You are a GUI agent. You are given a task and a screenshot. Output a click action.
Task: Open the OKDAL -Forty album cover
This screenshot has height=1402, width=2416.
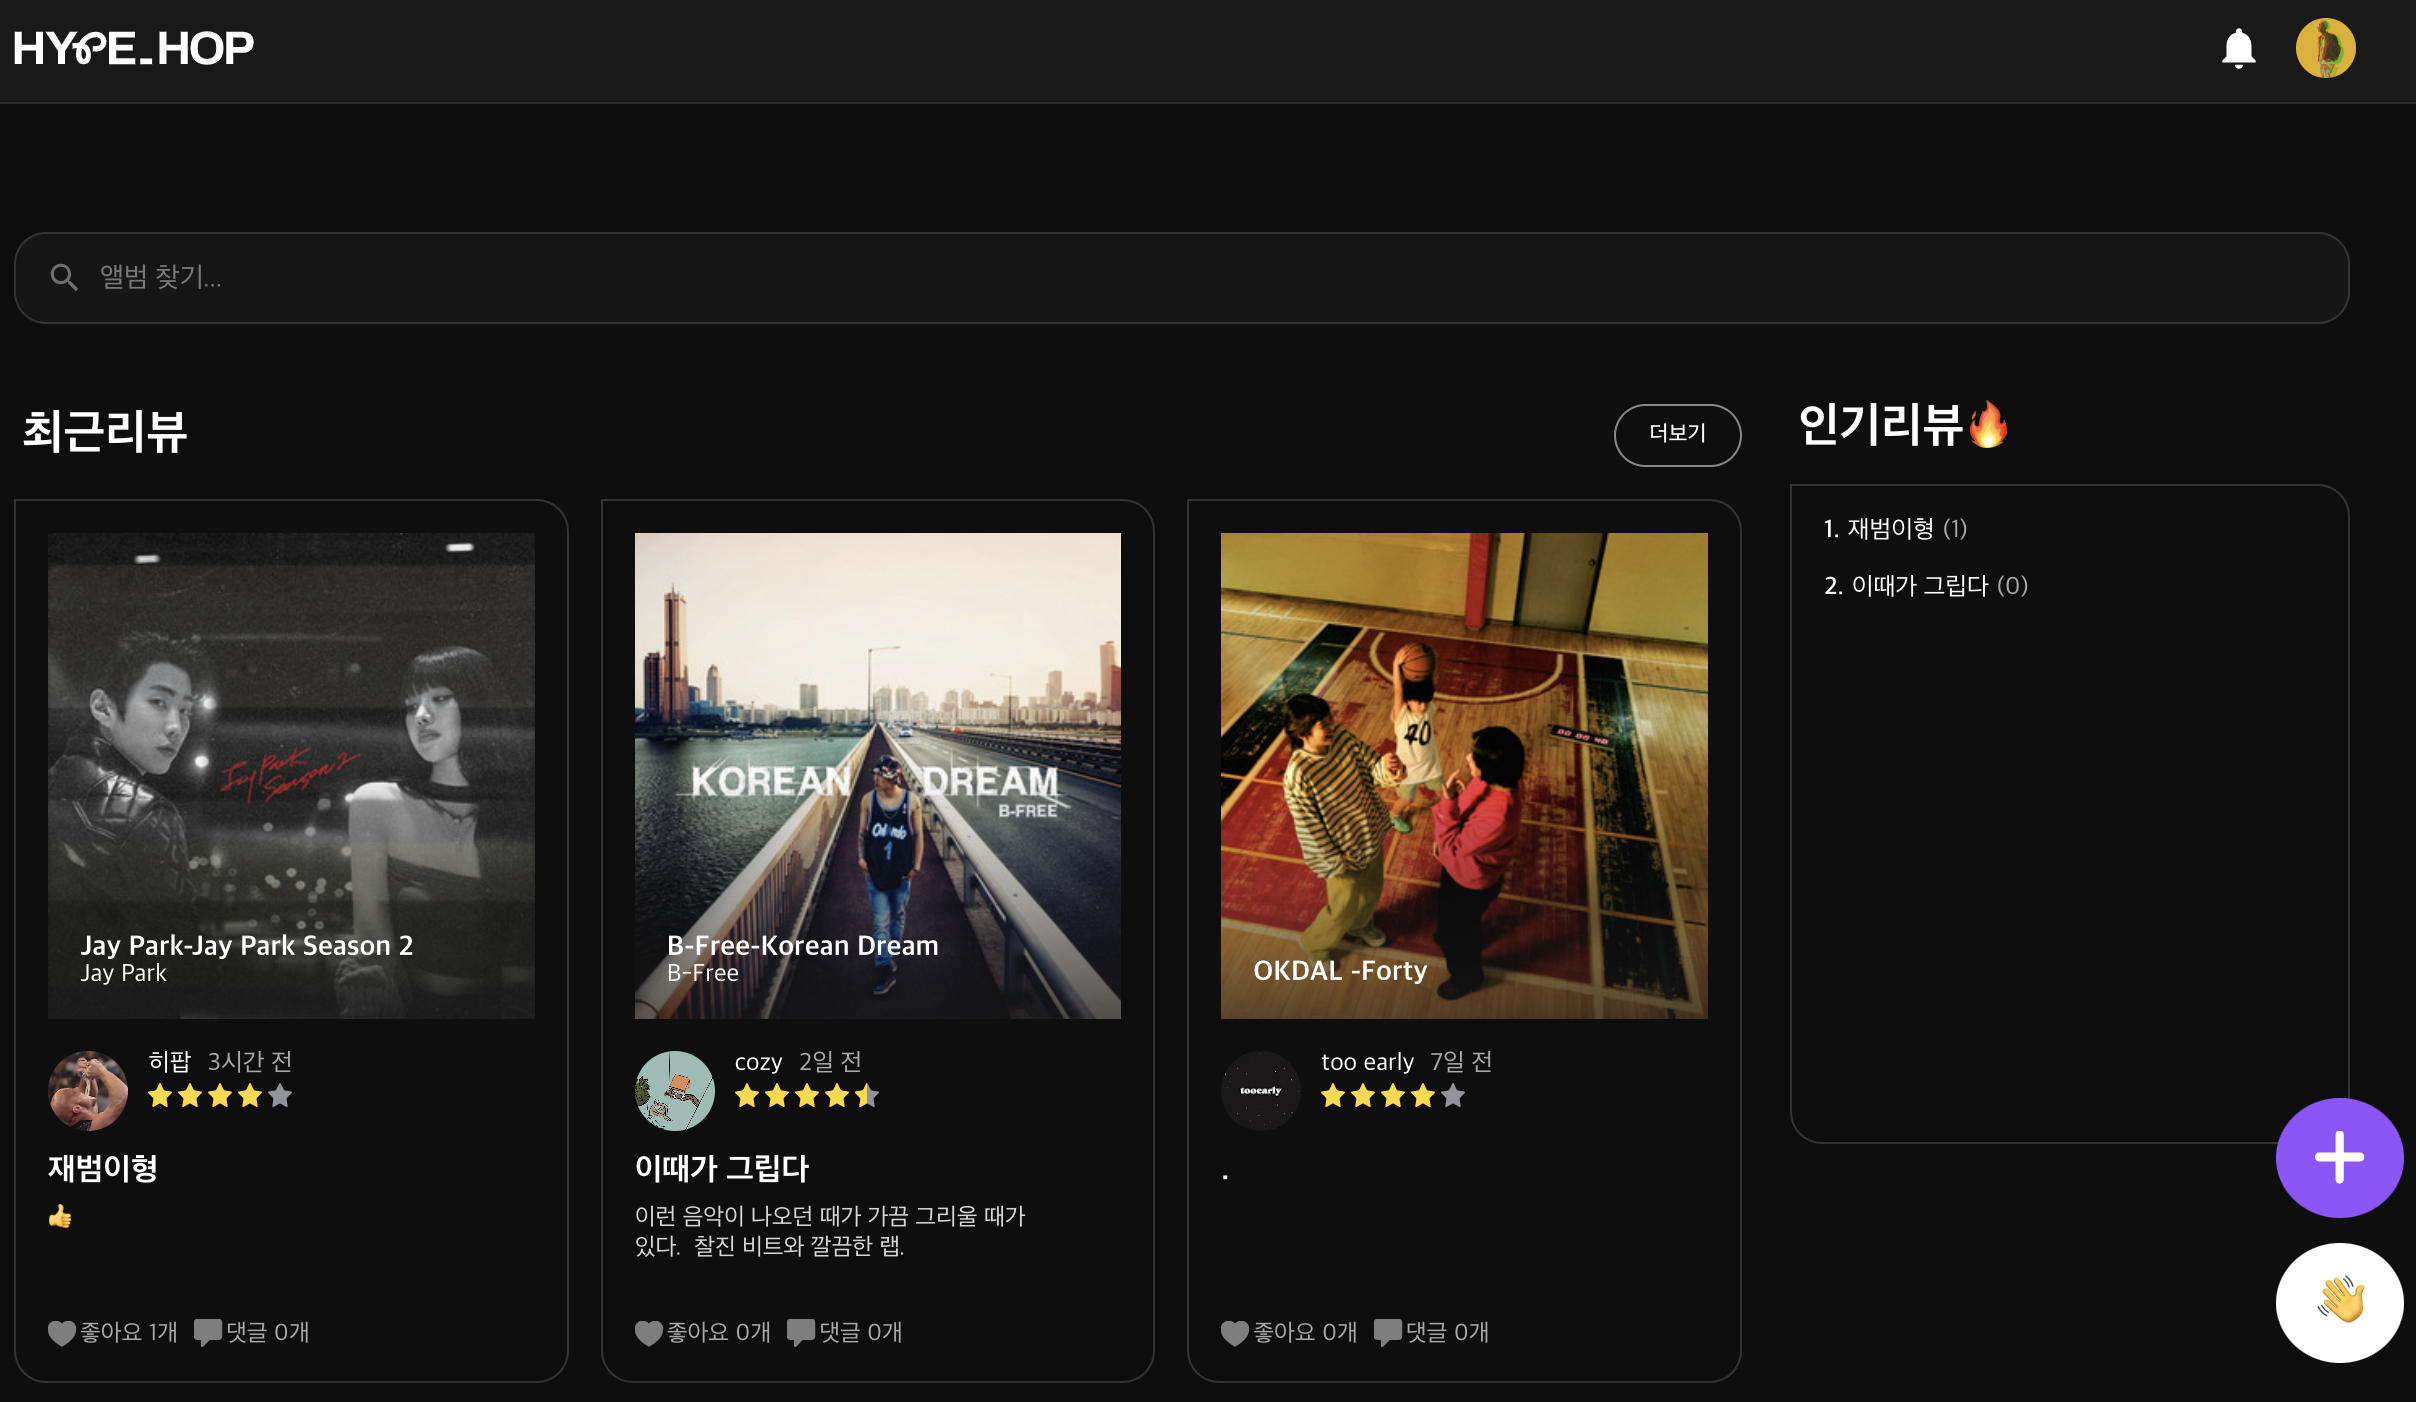pos(1464,775)
